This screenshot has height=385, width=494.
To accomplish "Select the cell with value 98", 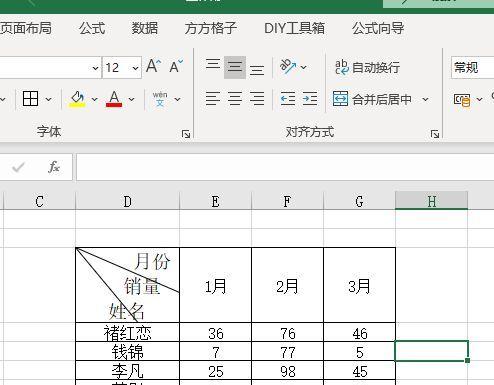I will 287,370.
